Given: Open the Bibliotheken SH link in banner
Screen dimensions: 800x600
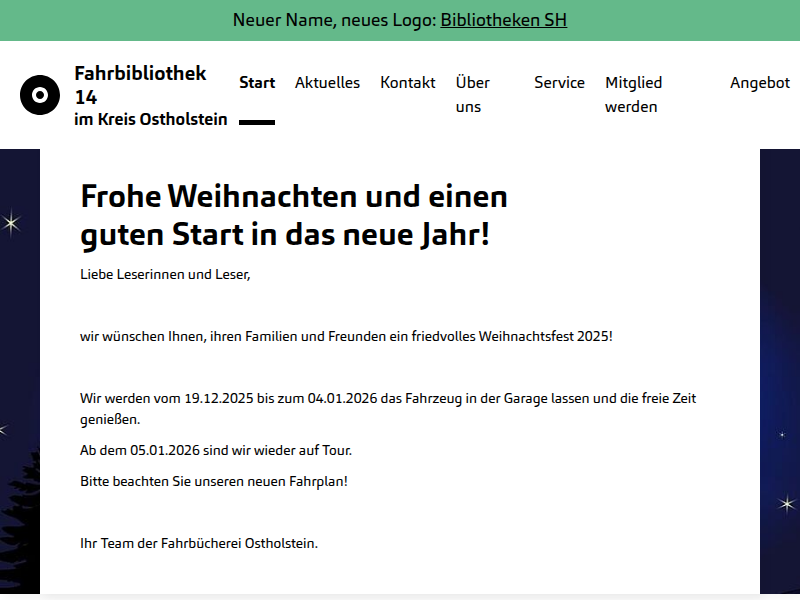Looking at the screenshot, I should (503, 20).
